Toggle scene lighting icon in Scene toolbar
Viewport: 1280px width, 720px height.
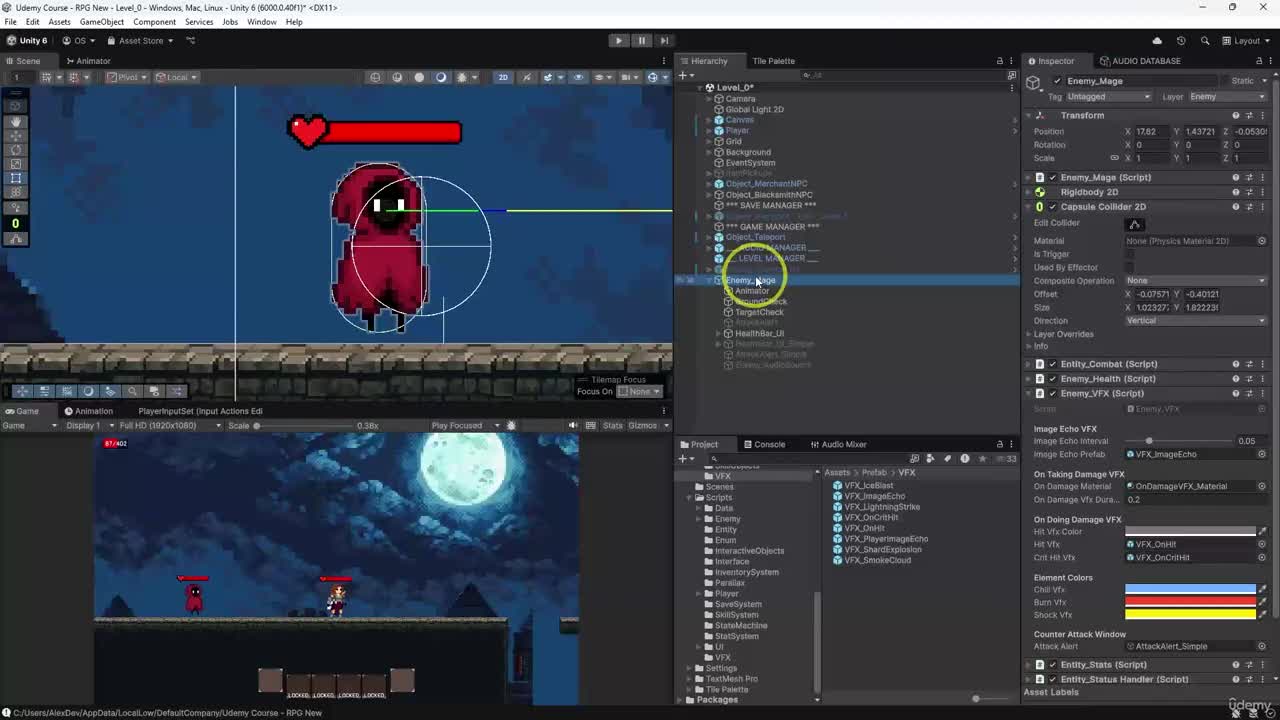(x=525, y=77)
